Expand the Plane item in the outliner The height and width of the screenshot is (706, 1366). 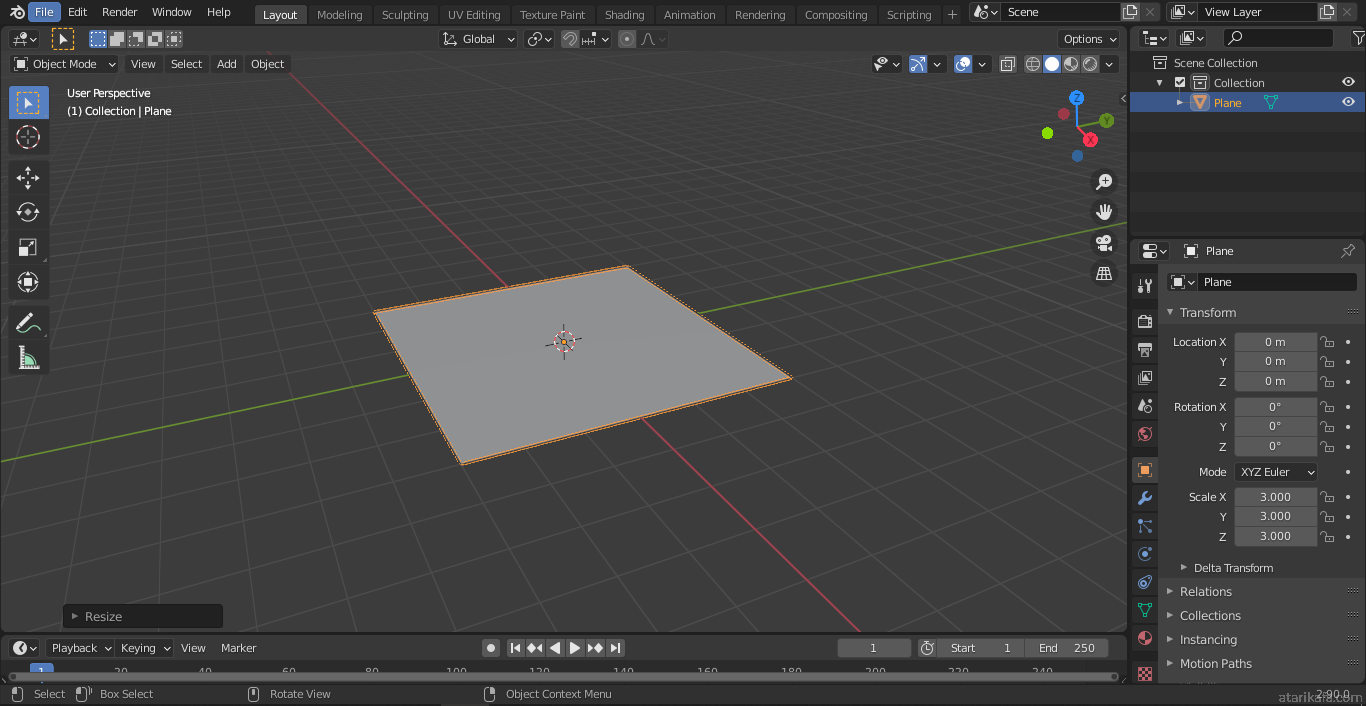coord(1180,103)
